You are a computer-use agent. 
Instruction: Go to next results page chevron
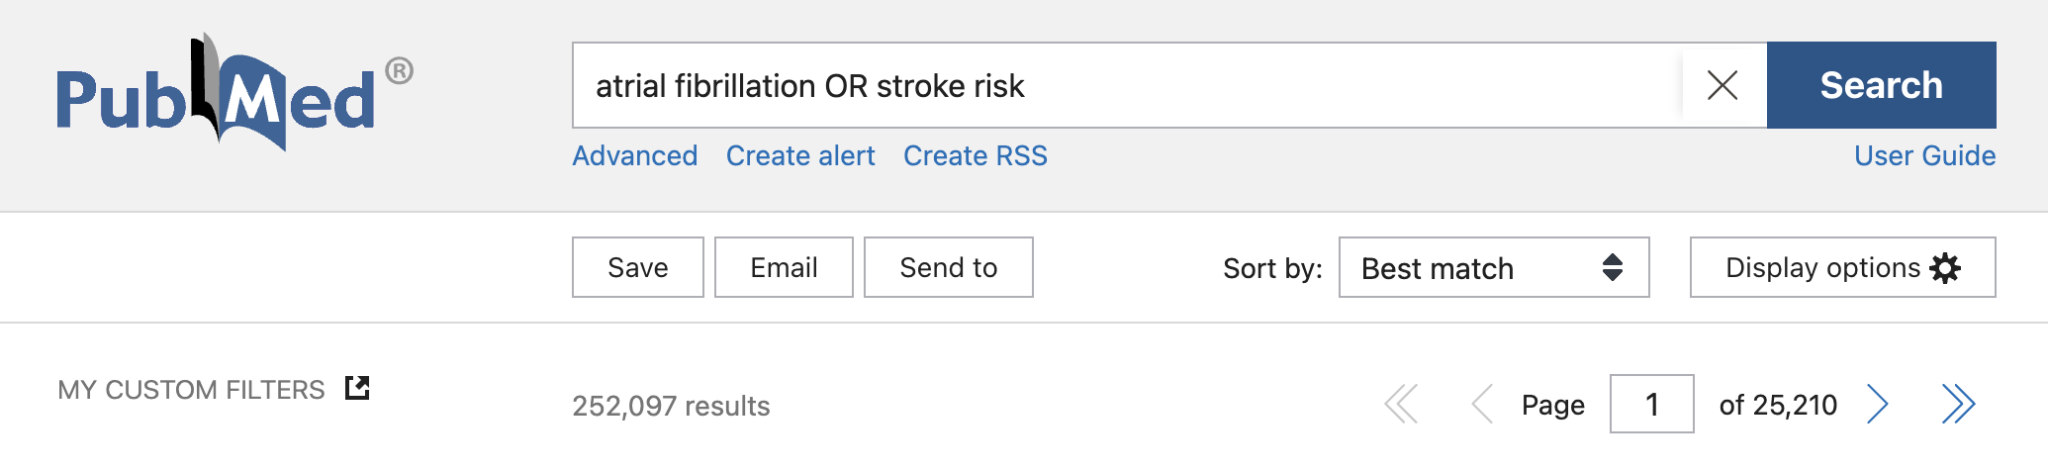1877,405
